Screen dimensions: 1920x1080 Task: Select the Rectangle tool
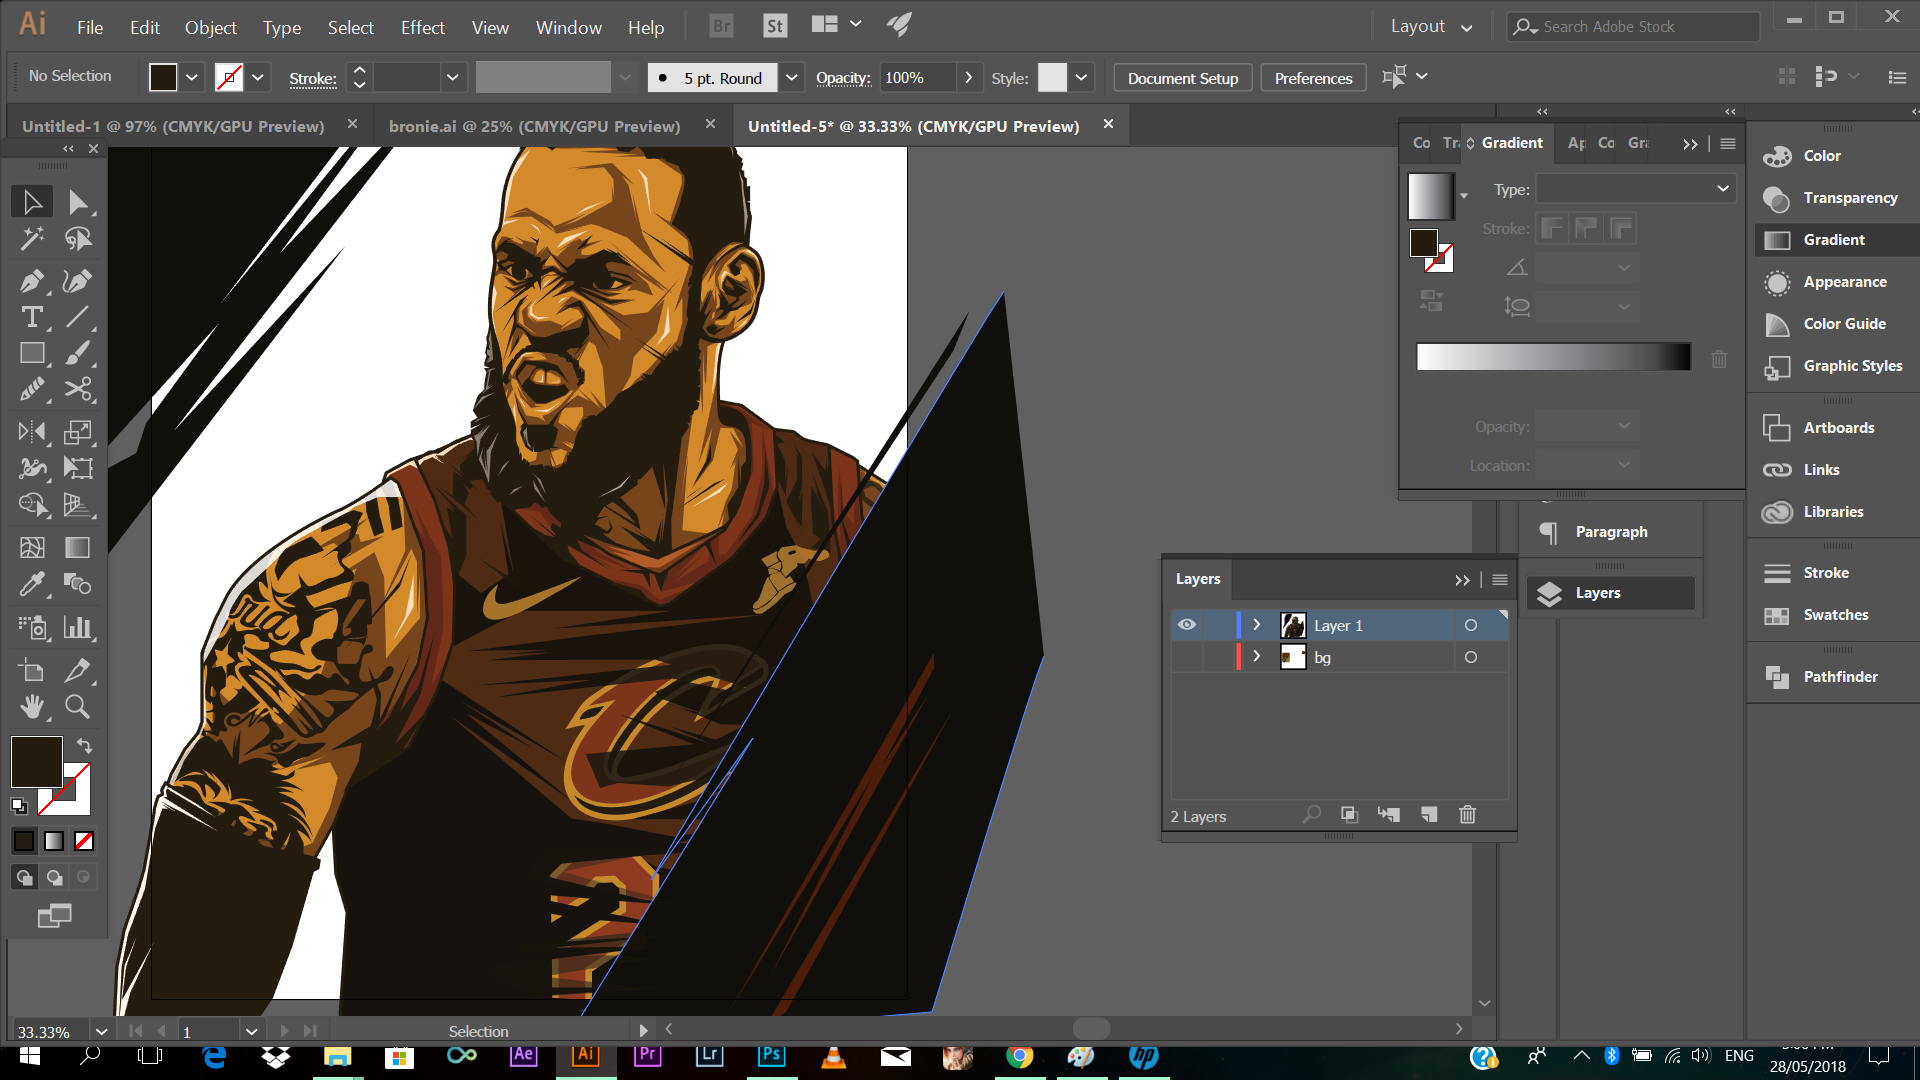32,353
